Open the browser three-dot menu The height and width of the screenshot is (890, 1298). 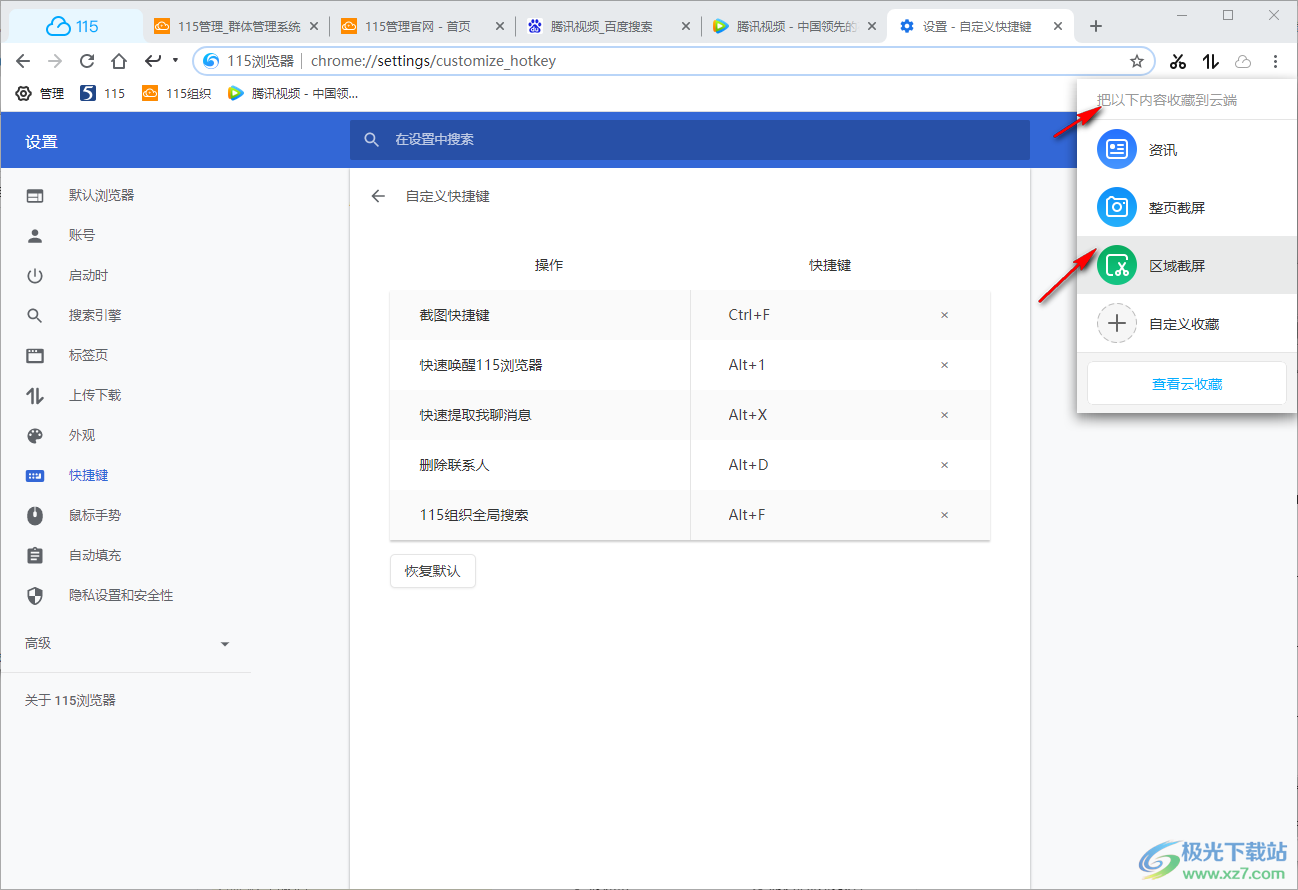click(x=1276, y=61)
